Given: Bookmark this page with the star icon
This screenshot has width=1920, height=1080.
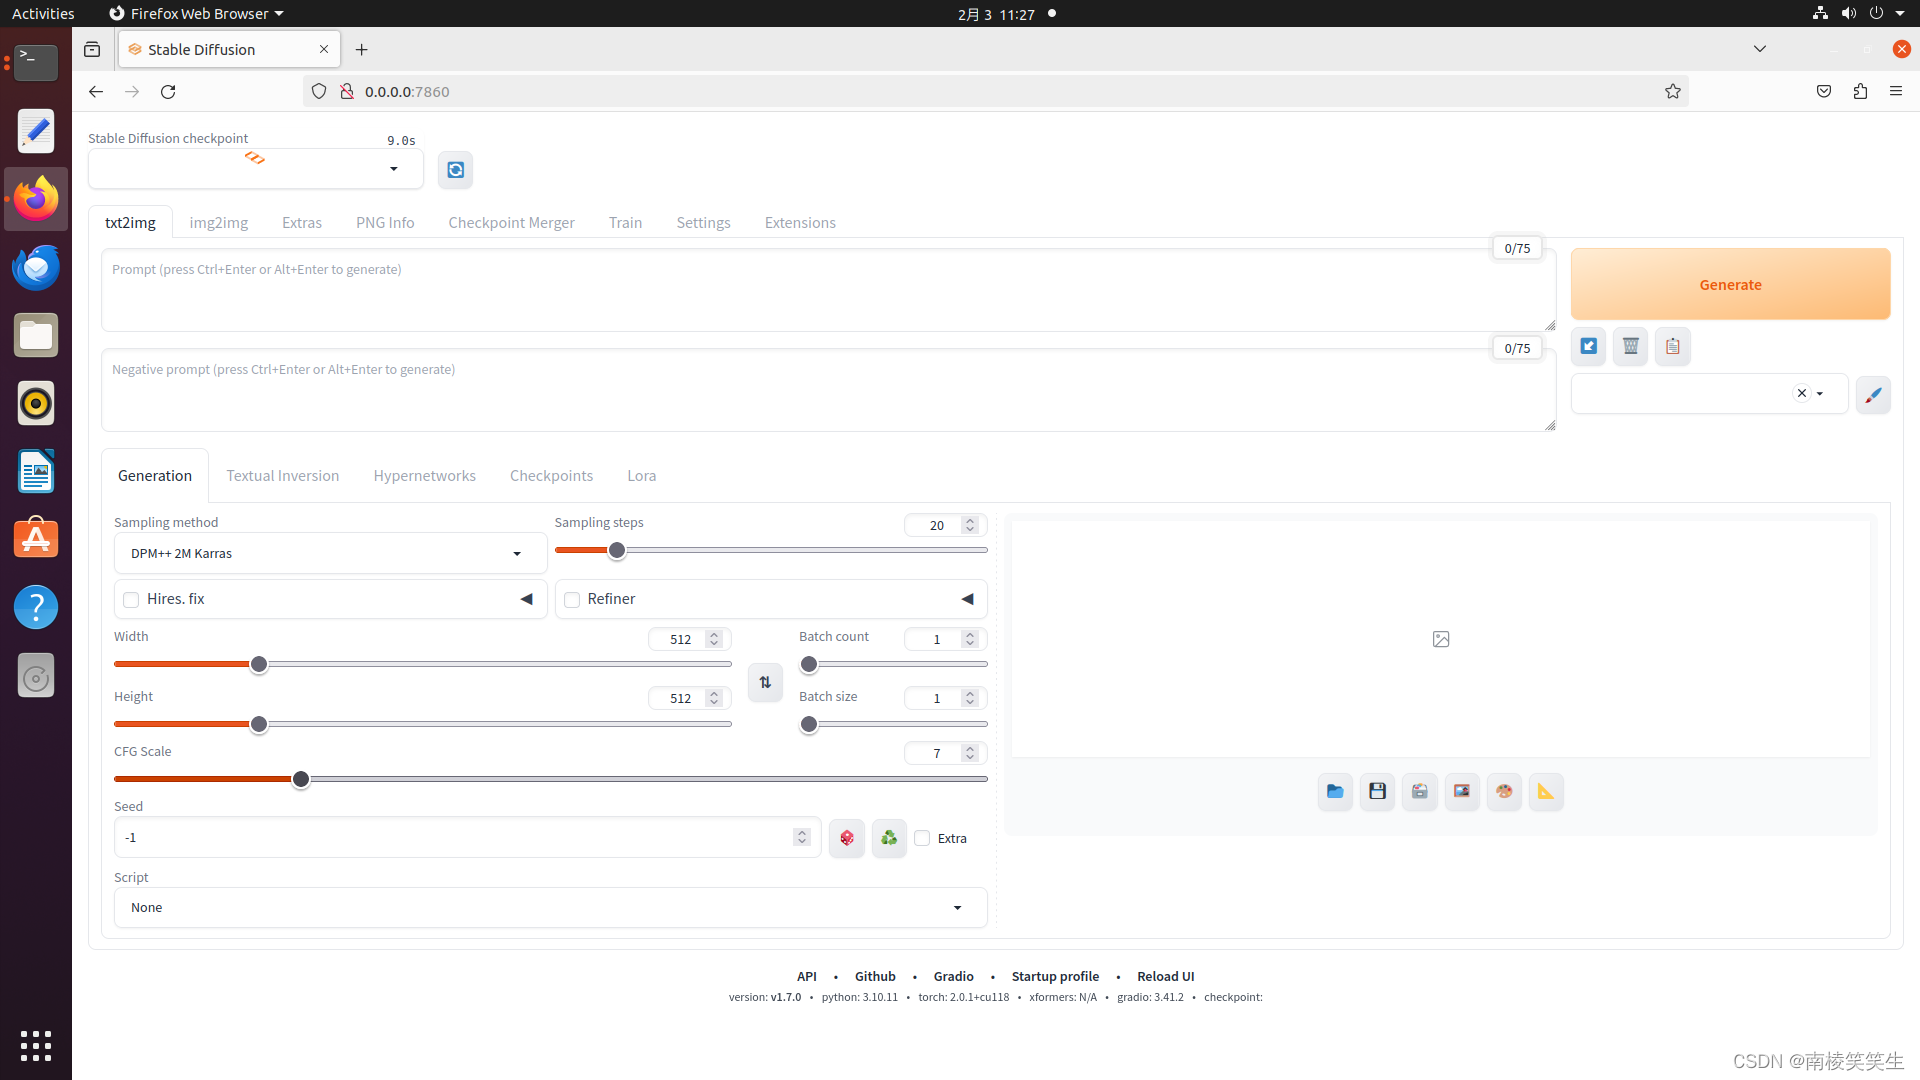Looking at the screenshot, I should (1672, 91).
